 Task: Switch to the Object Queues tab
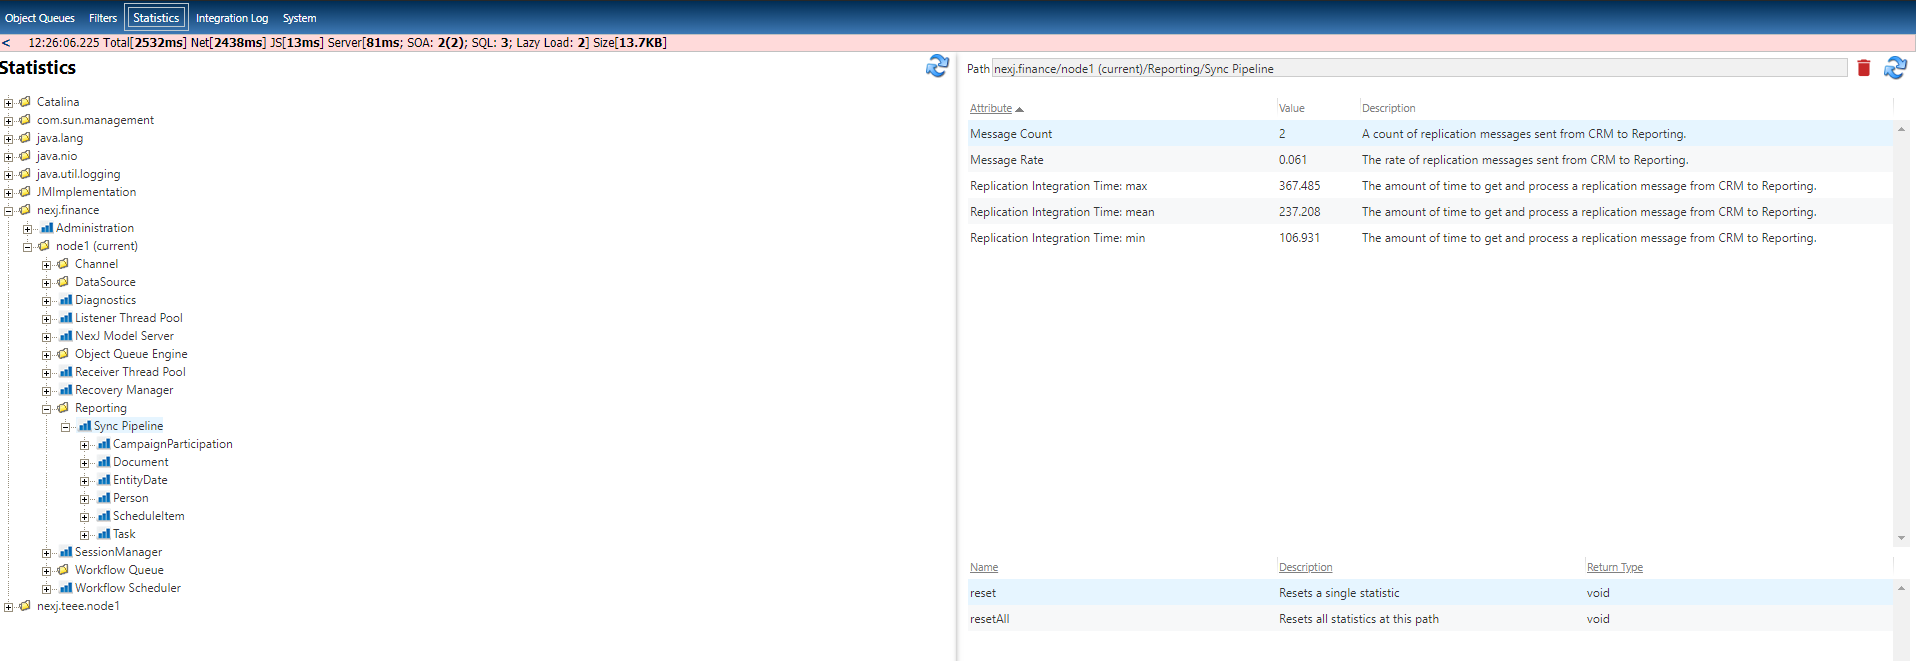(x=40, y=18)
